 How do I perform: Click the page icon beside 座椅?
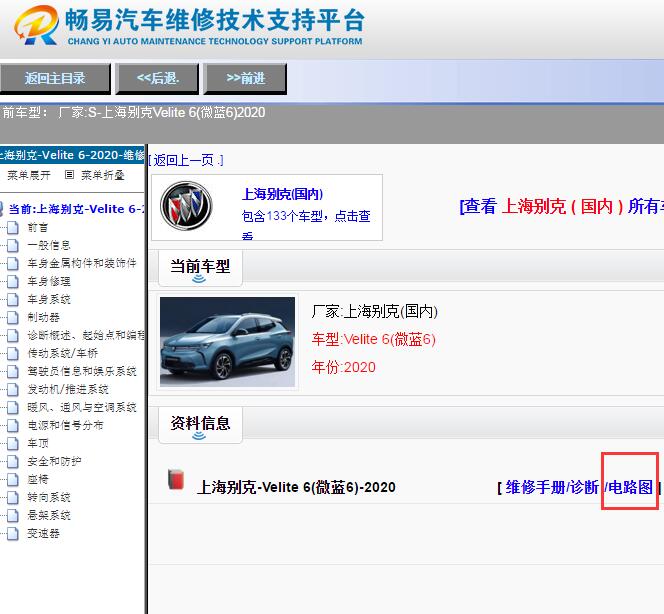click(13, 479)
